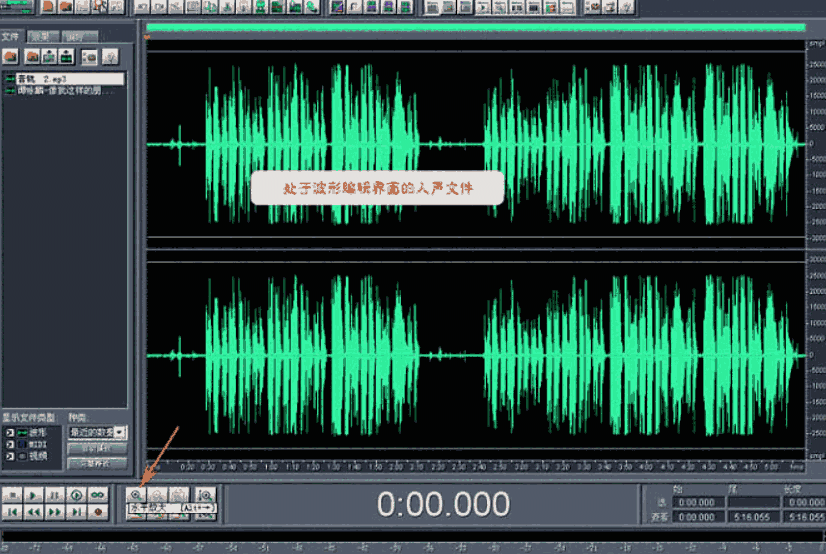
Task: Pause the audio using the Pause button
Action: (x=54, y=495)
